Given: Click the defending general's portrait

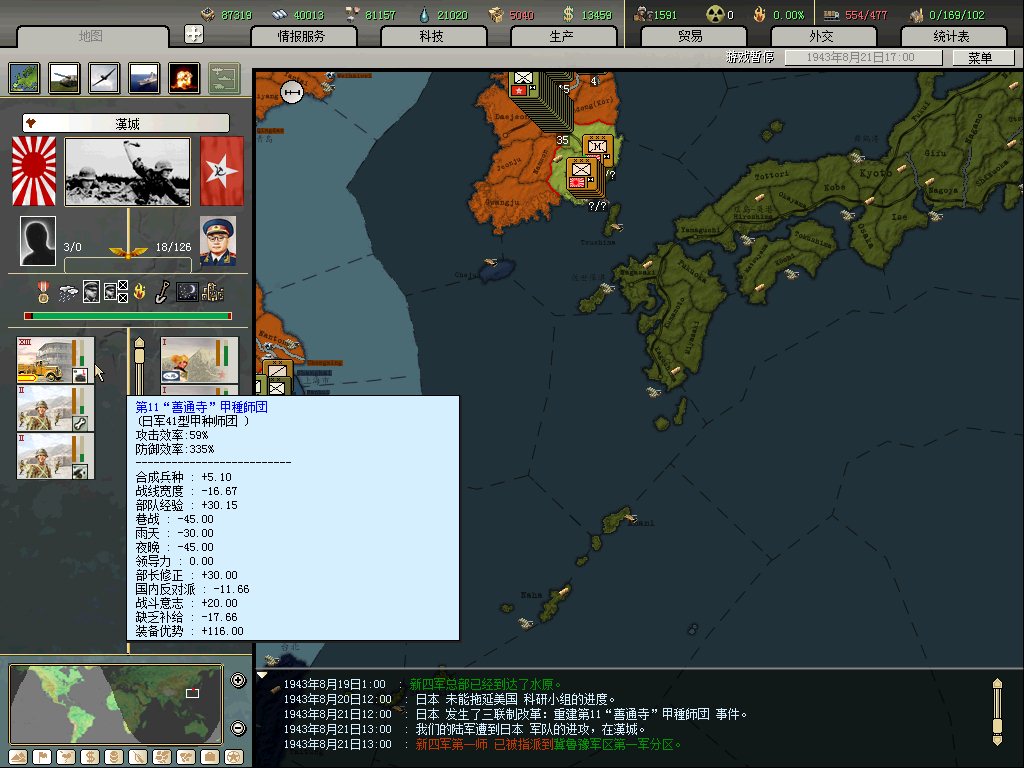Looking at the screenshot, I should [x=217, y=241].
